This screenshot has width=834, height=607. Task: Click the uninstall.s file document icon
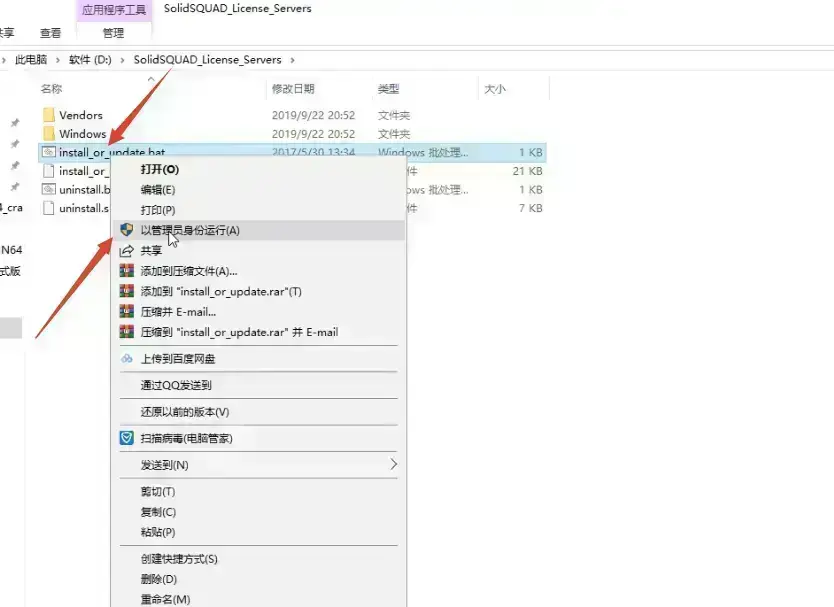(48, 208)
